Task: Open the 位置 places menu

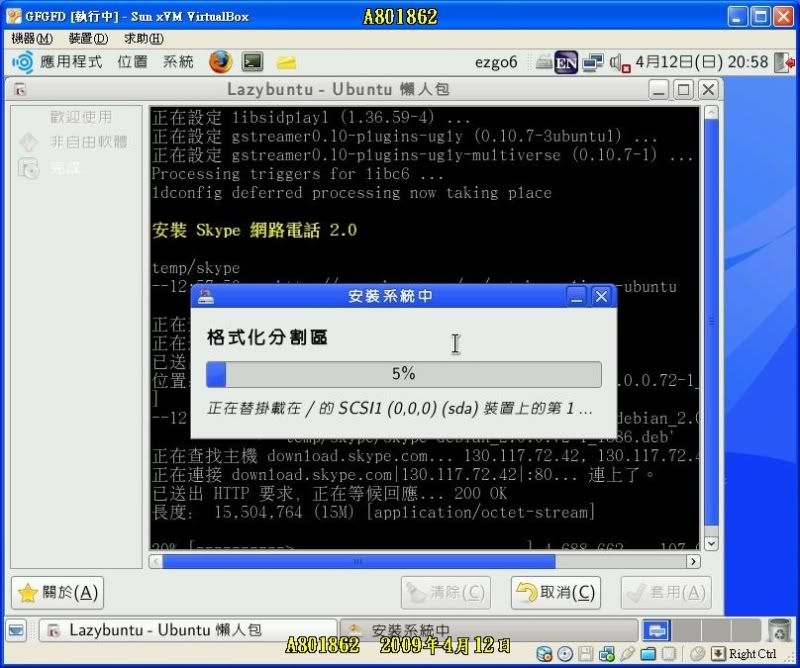Action: [133, 62]
